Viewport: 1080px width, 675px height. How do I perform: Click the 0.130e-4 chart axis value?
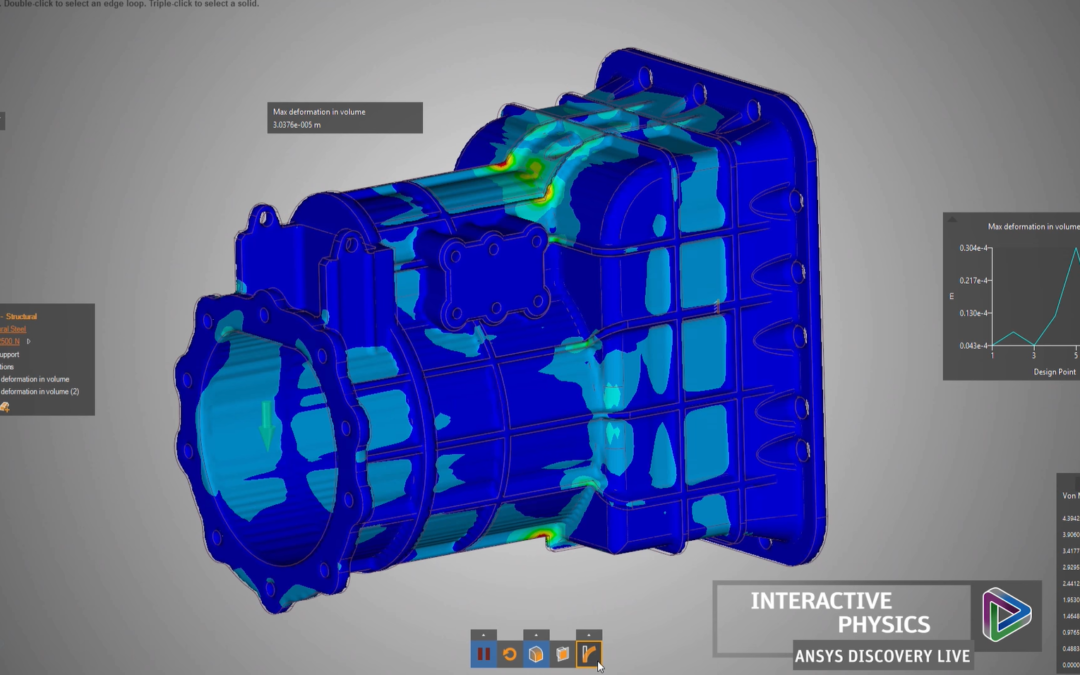point(973,313)
